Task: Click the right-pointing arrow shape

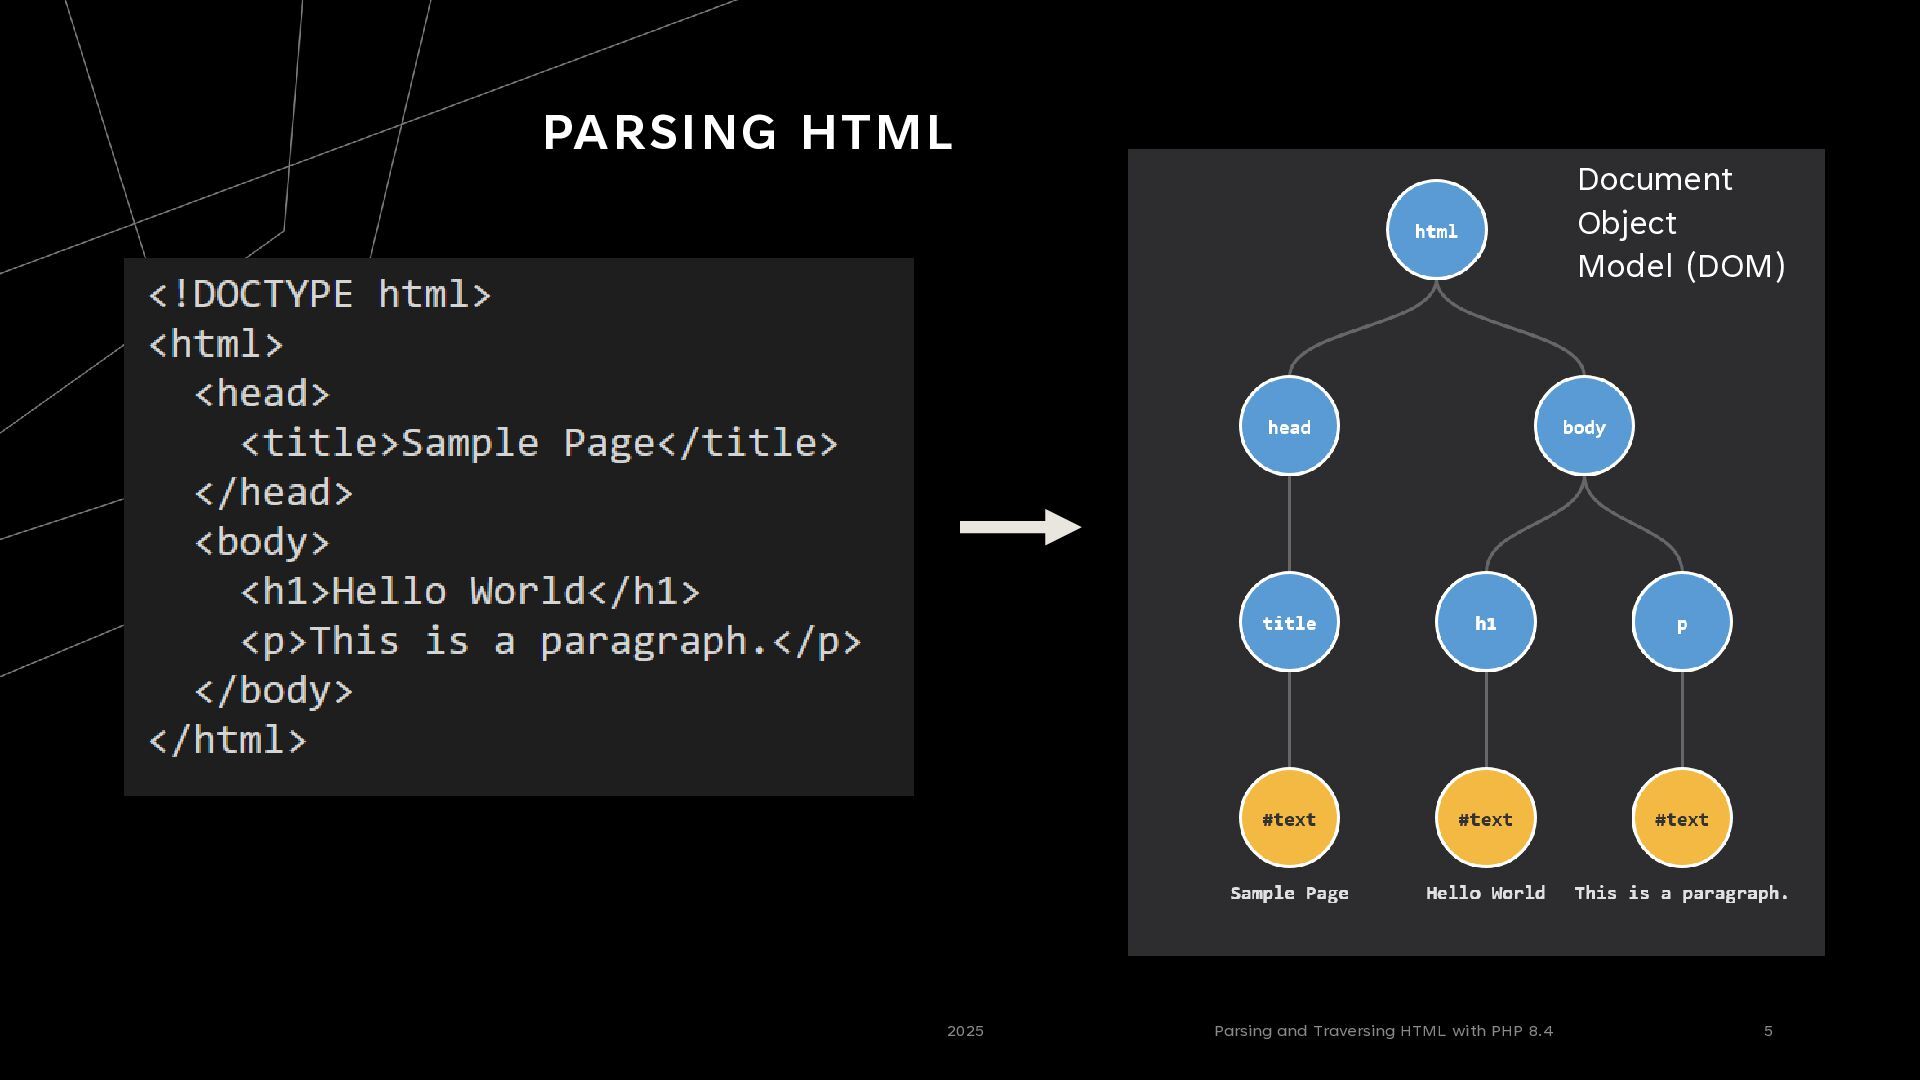Action: [1020, 527]
